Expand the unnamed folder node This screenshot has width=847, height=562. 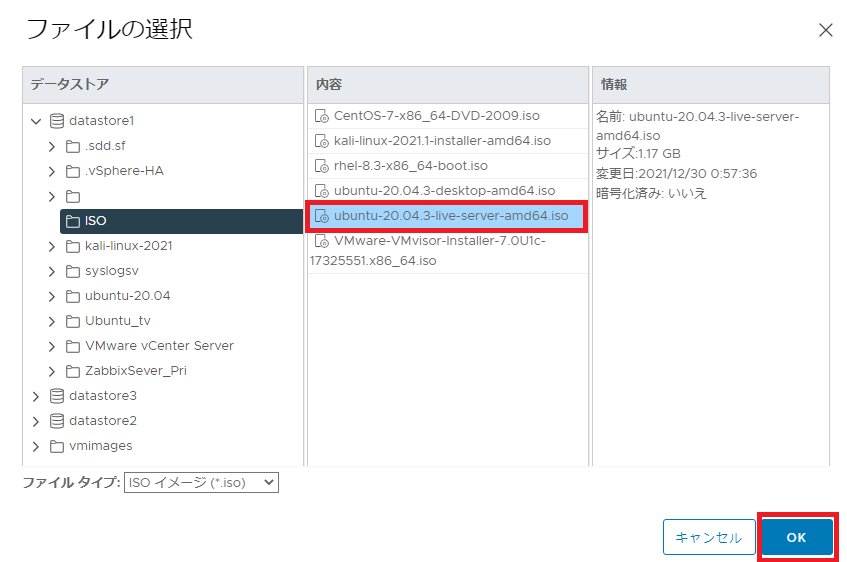coord(51,196)
